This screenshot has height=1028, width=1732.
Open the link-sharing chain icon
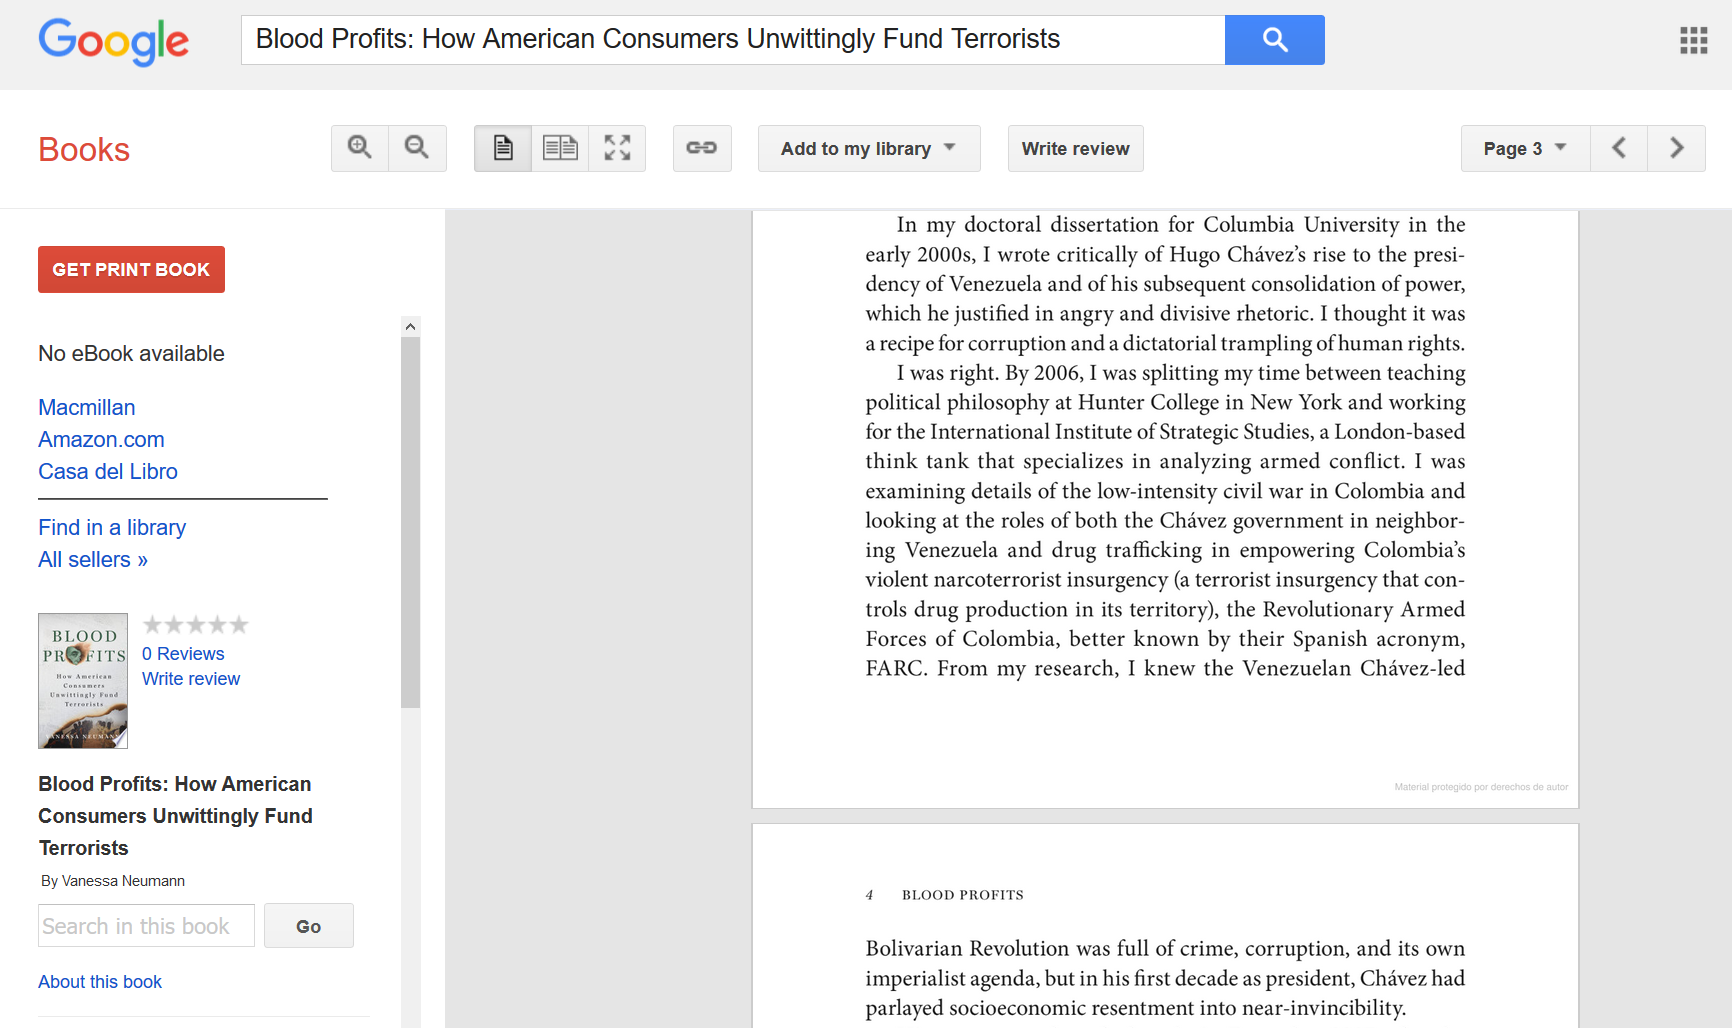coord(702,148)
